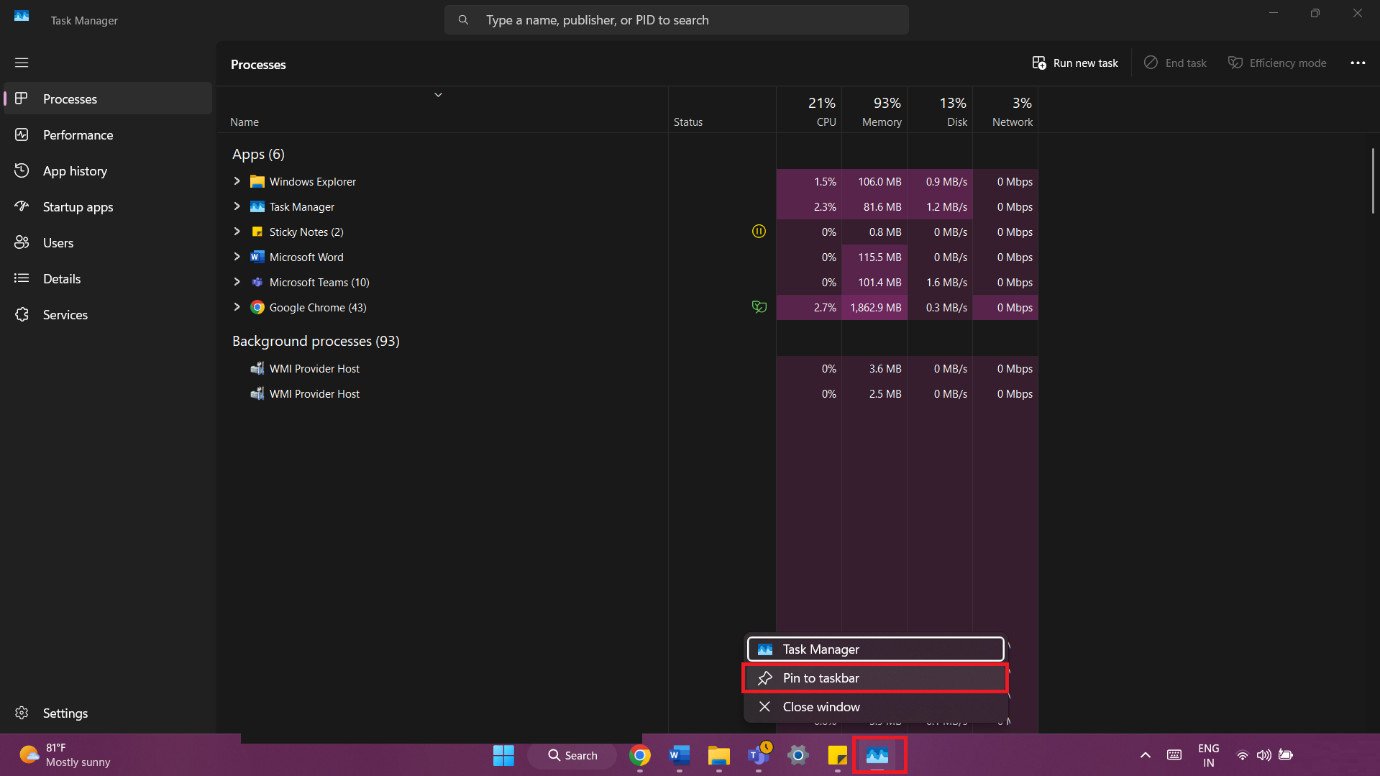Switch to the Users tab
The width and height of the screenshot is (1380, 776).
[107, 243]
